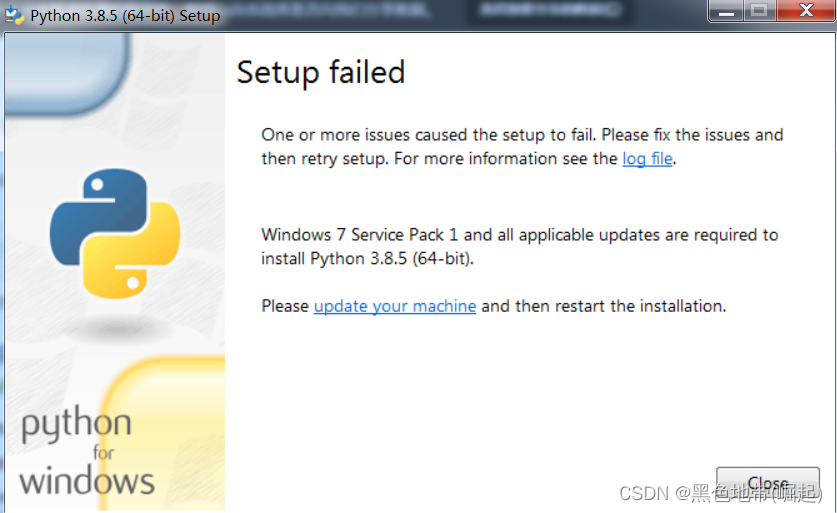837x513 pixels.
Task: Click the small "for" text in the sidebar branding
Action: (104, 452)
